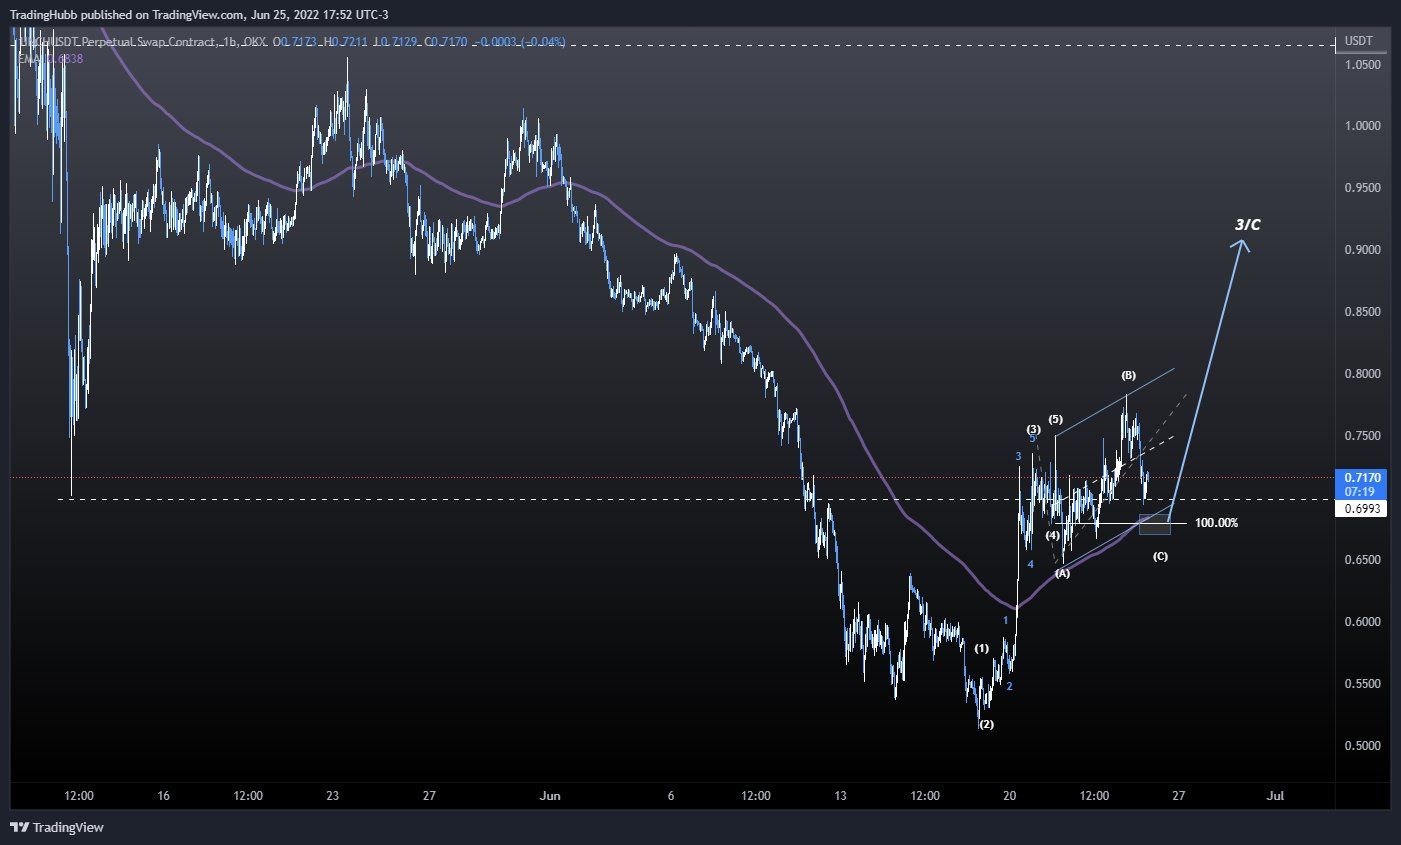Image resolution: width=1401 pixels, height=845 pixels.
Task: Click the (2) wave label at the low
Action: tap(986, 724)
